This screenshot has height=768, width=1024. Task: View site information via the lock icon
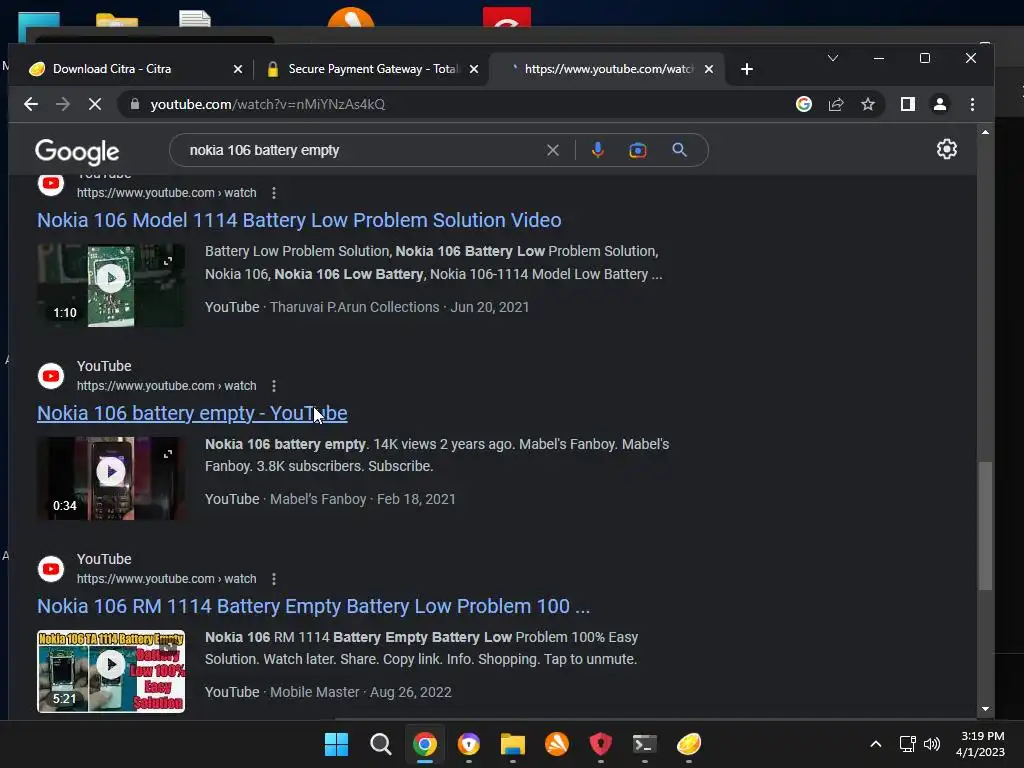[135, 104]
